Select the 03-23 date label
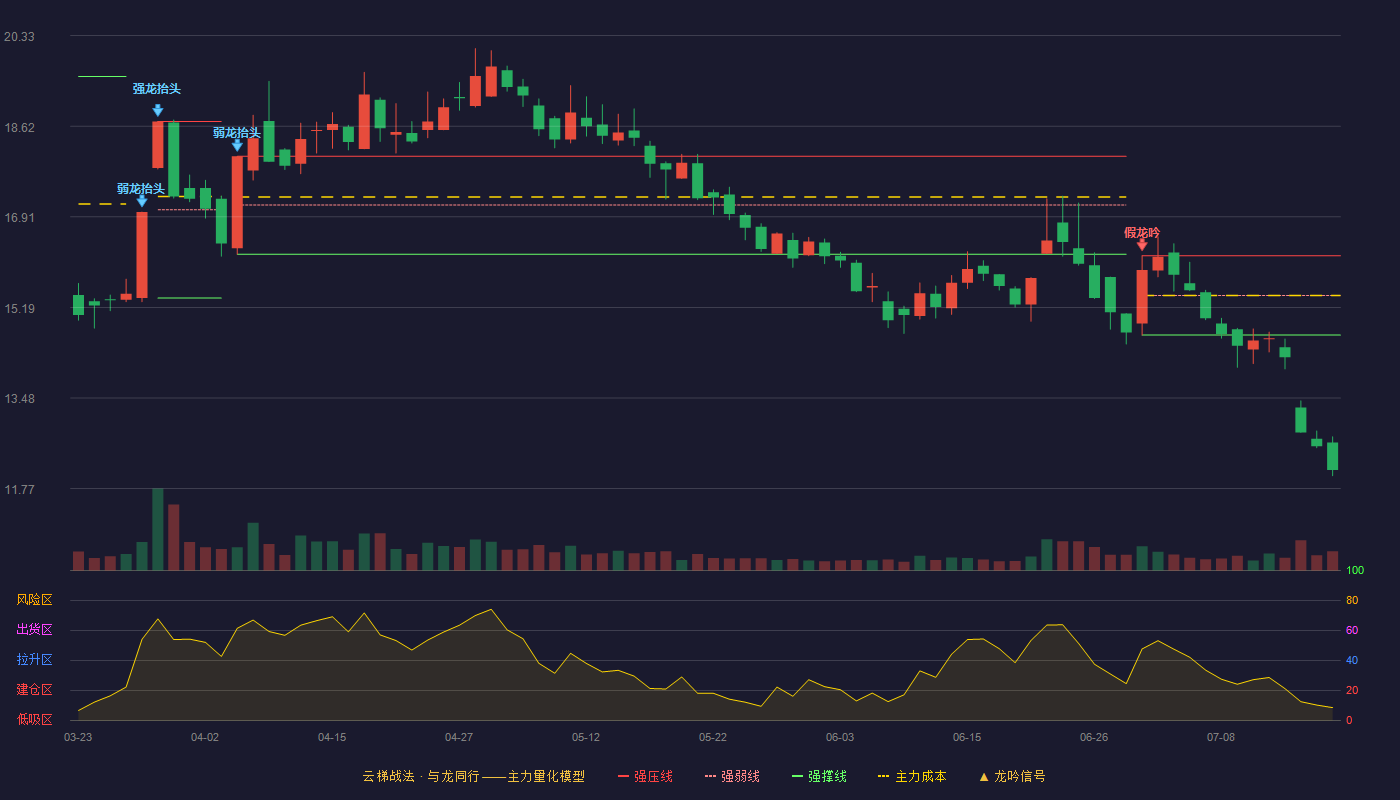The height and width of the screenshot is (800, 1400). point(78,737)
